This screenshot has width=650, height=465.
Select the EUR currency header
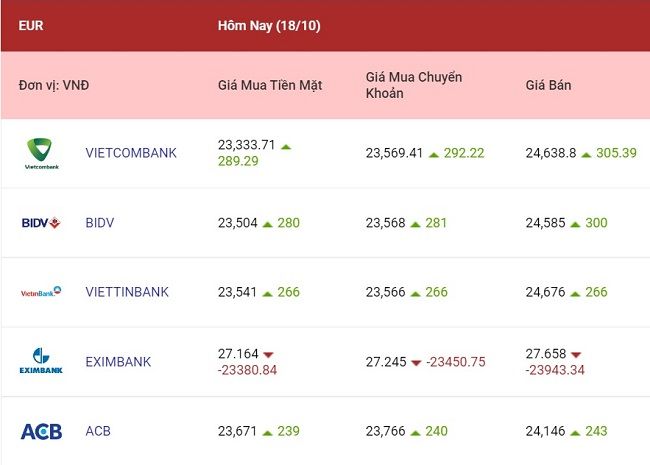coord(31,26)
